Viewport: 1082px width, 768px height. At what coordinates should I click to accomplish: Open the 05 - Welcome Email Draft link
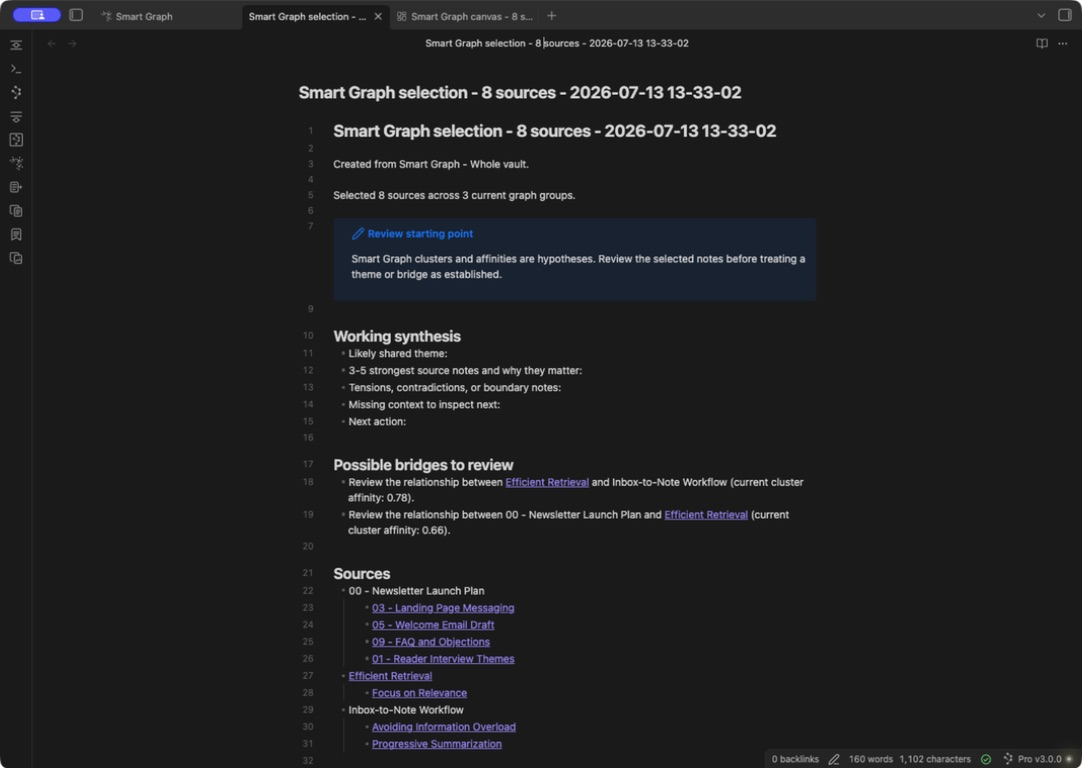click(x=433, y=625)
